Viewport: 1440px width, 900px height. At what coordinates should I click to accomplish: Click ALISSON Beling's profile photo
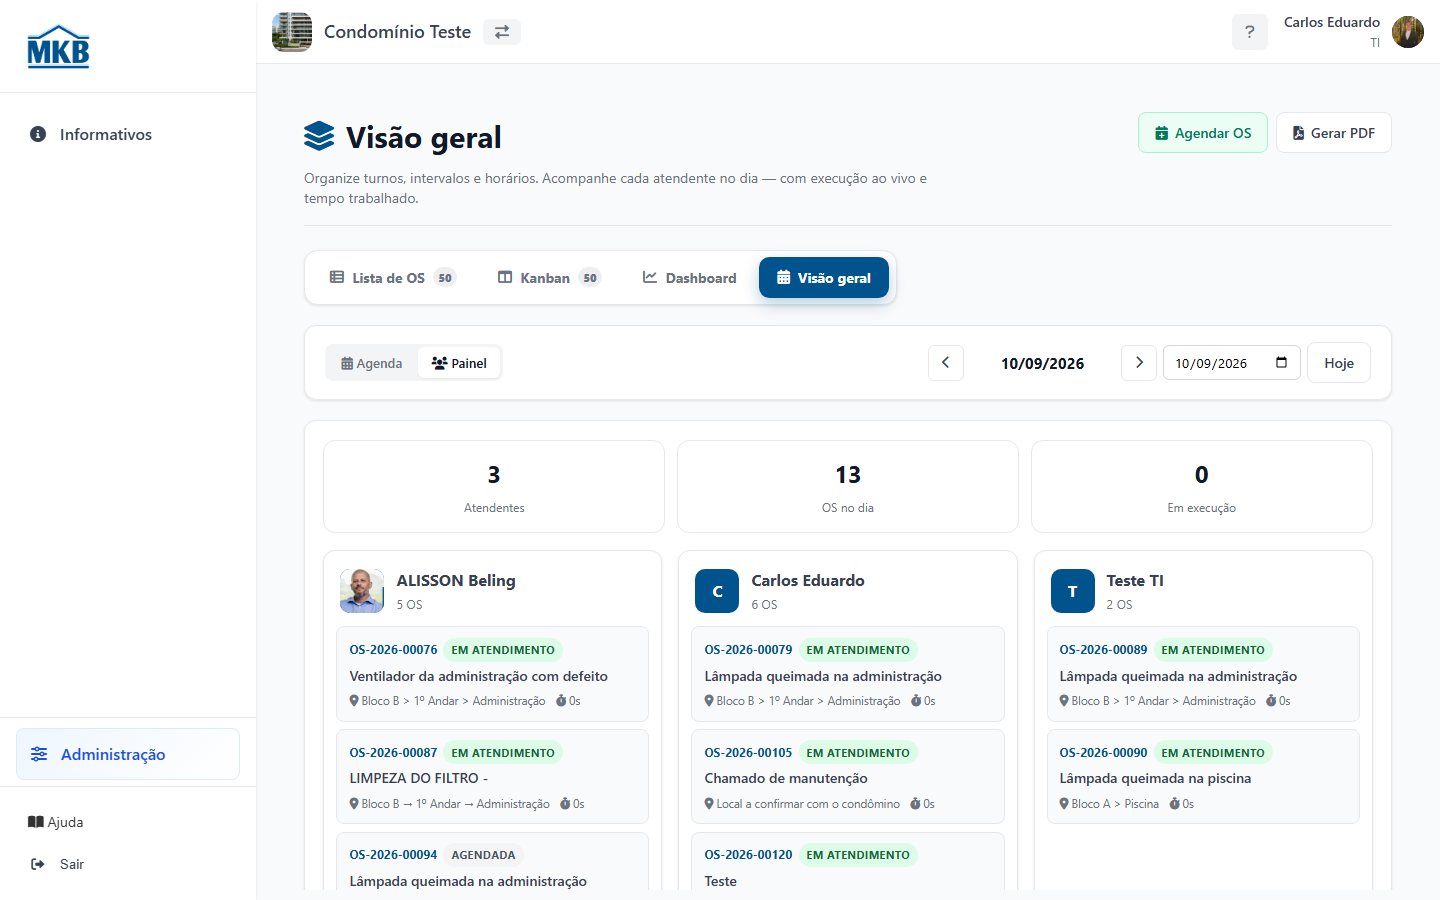[x=362, y=591]
